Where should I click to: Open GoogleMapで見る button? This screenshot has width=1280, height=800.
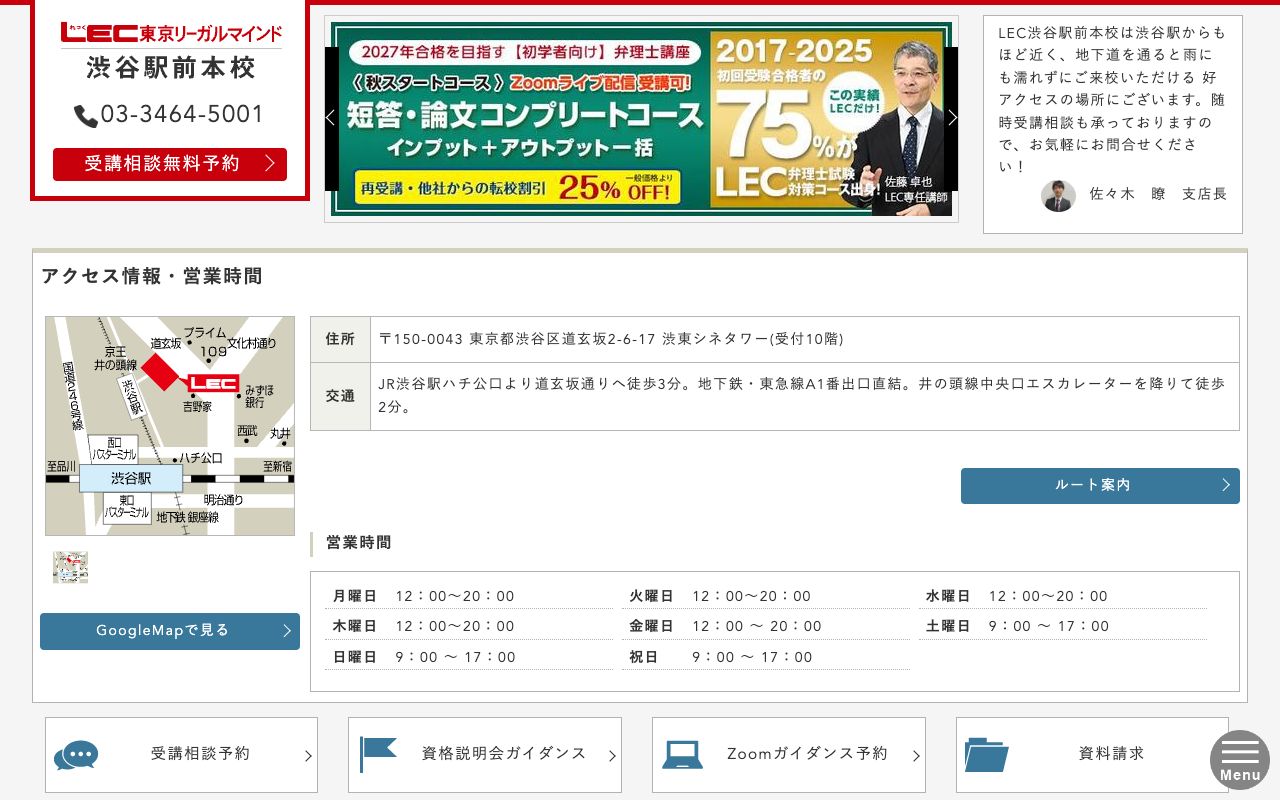point(170,631)
